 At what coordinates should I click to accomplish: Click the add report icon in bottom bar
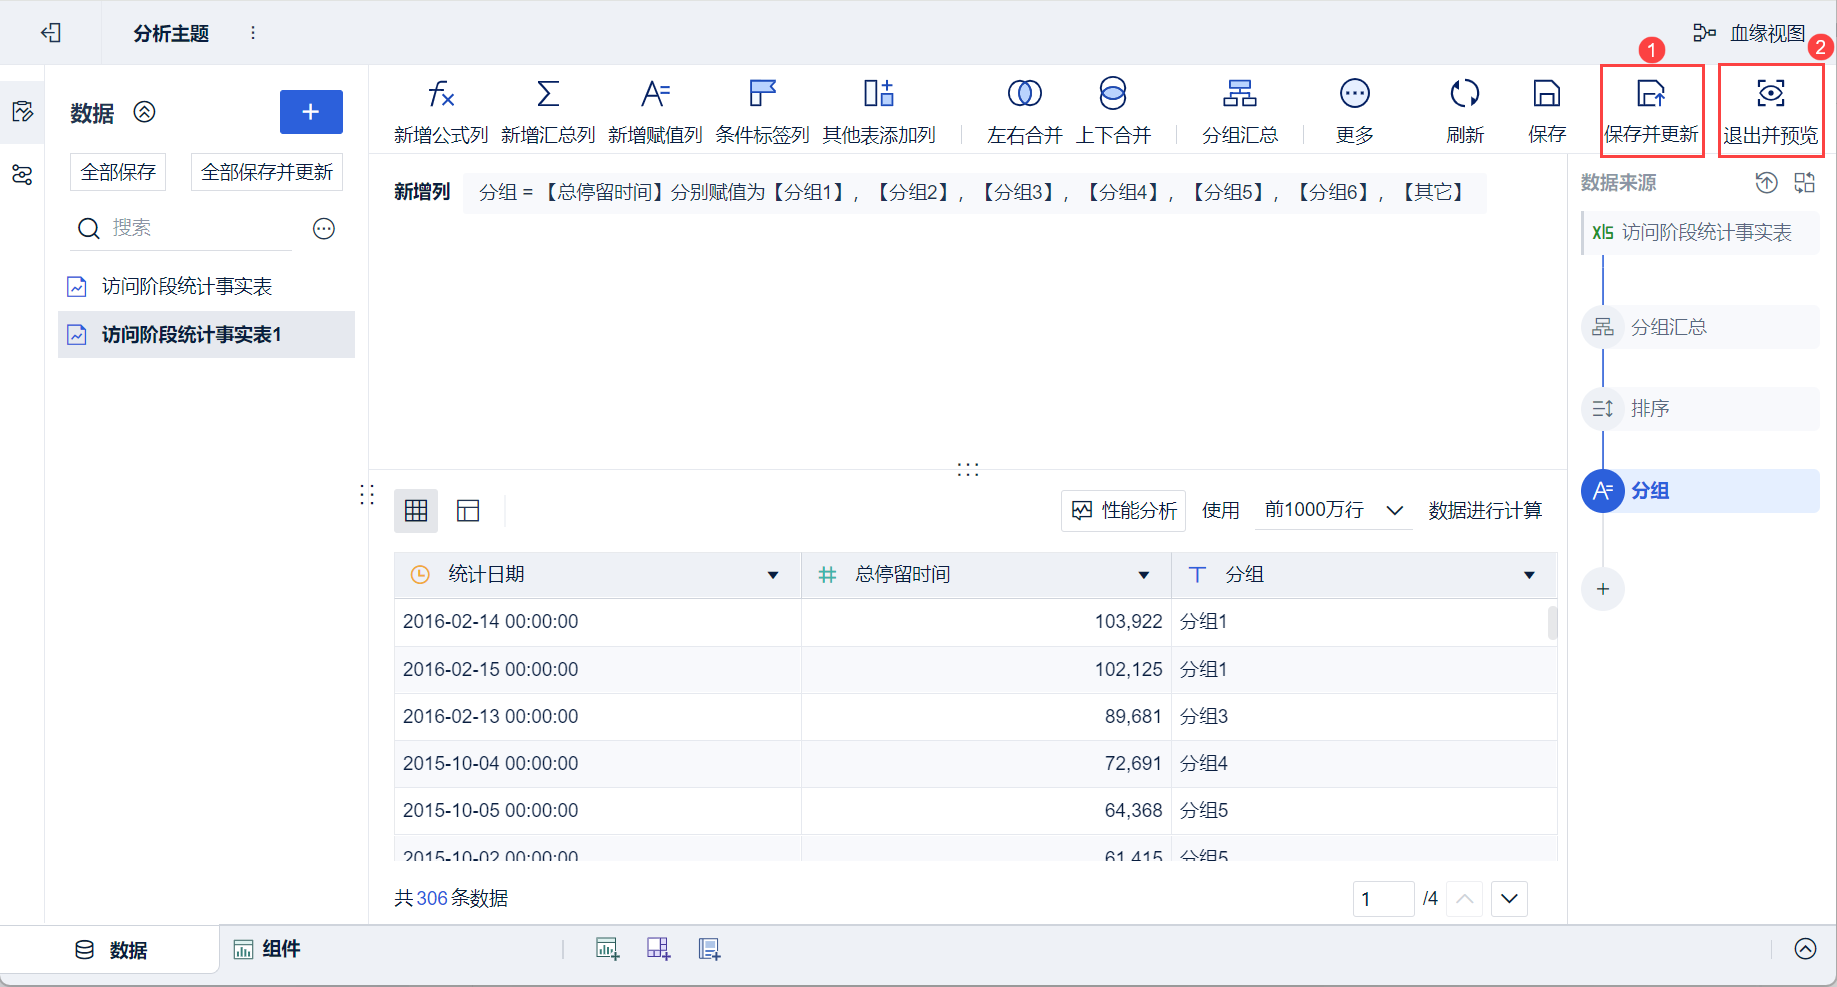[x=710, y=949]
